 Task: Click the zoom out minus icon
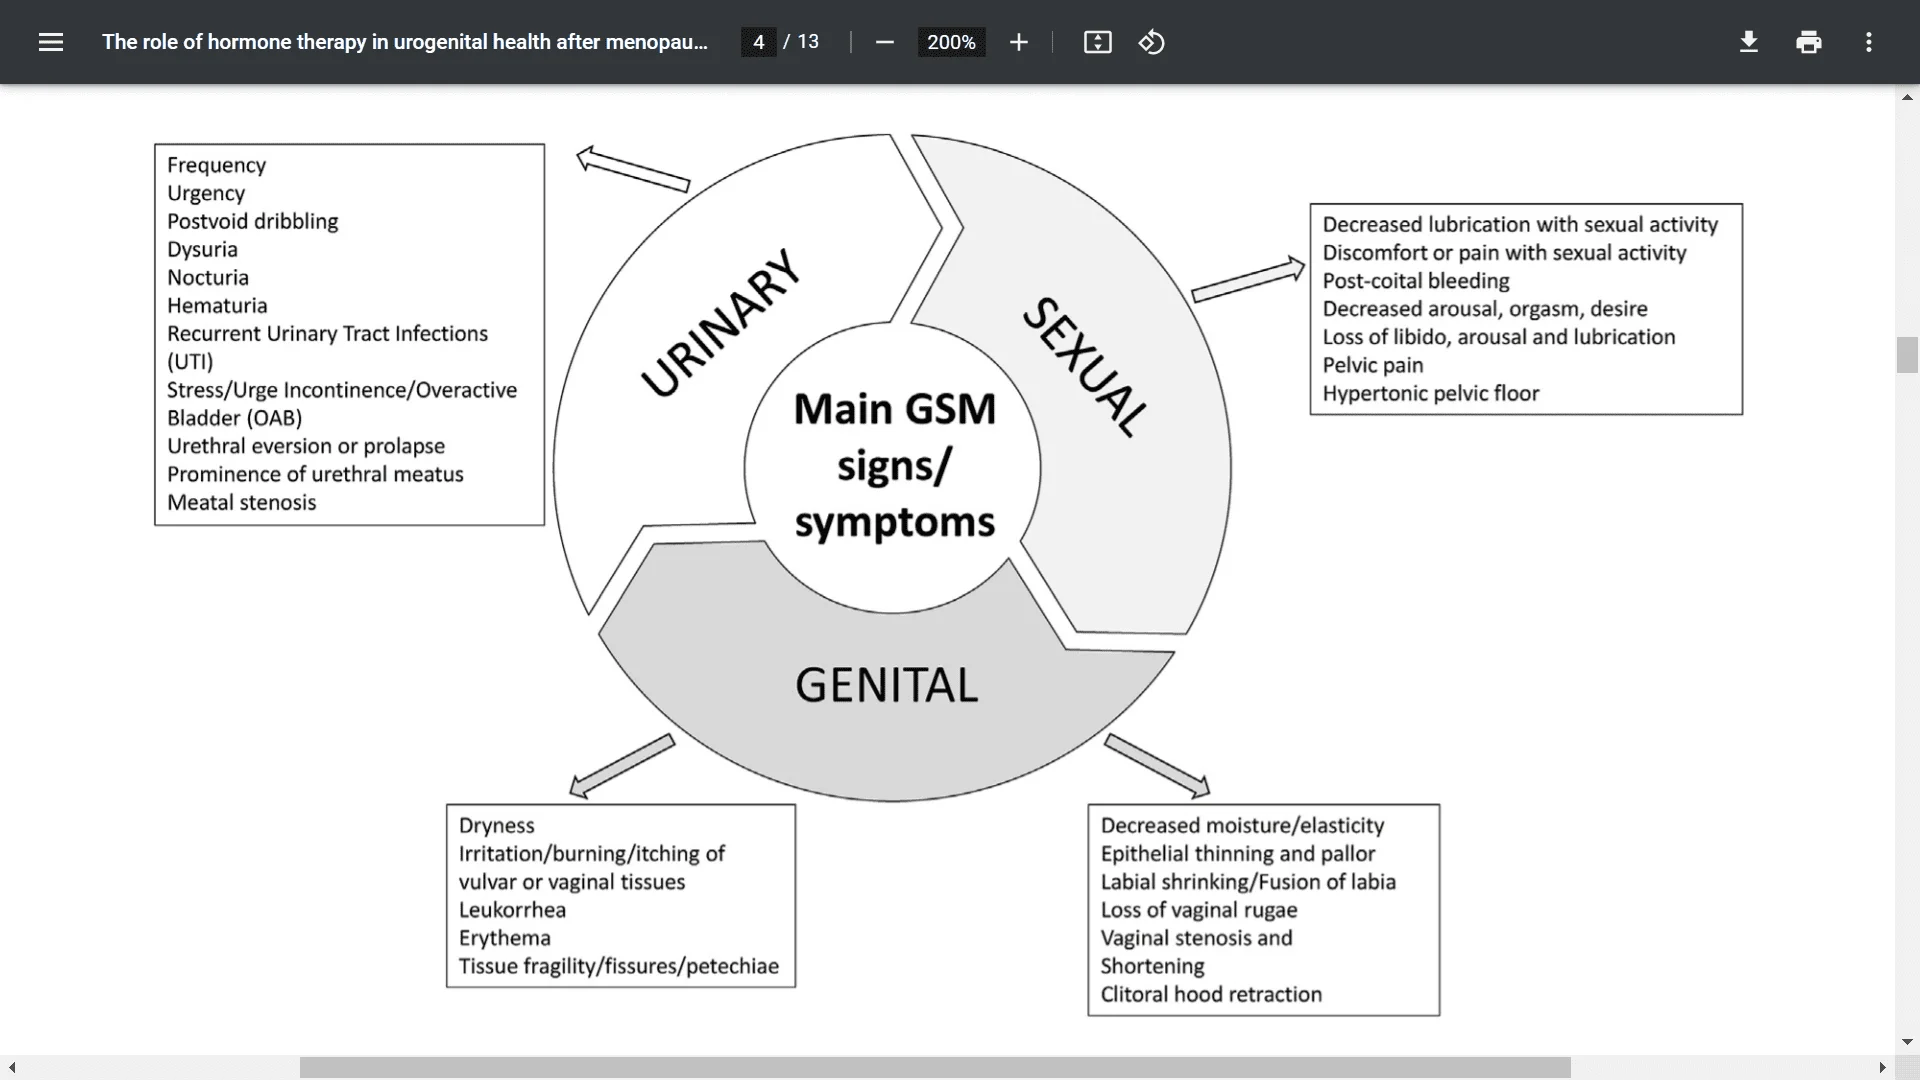click(885, 42)
